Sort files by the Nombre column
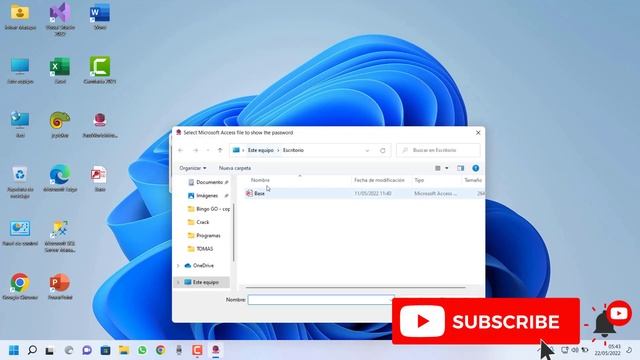Viewport: 640px width, 360px height. point(260,180)
